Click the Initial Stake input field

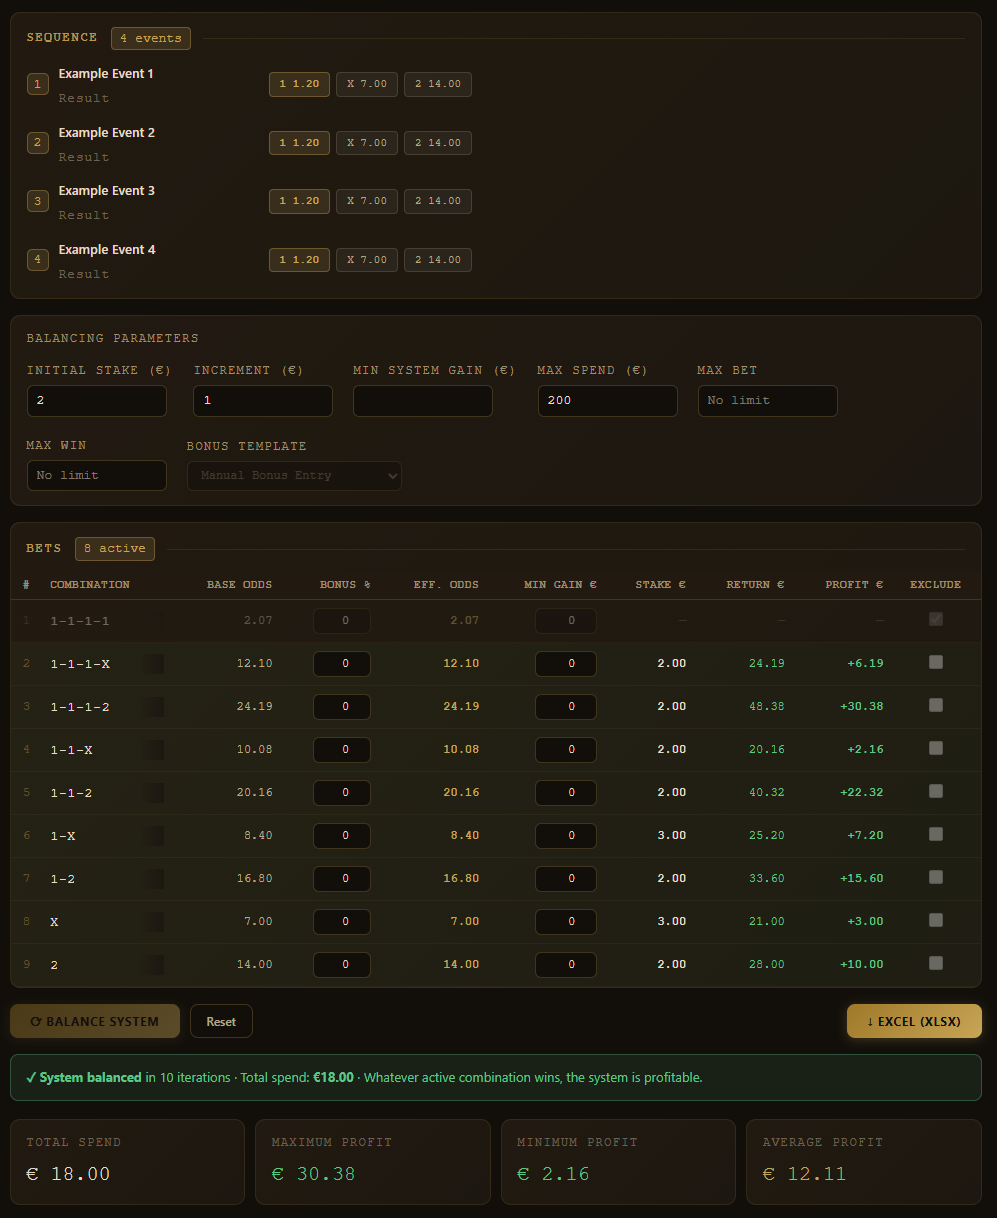[97, 400]
